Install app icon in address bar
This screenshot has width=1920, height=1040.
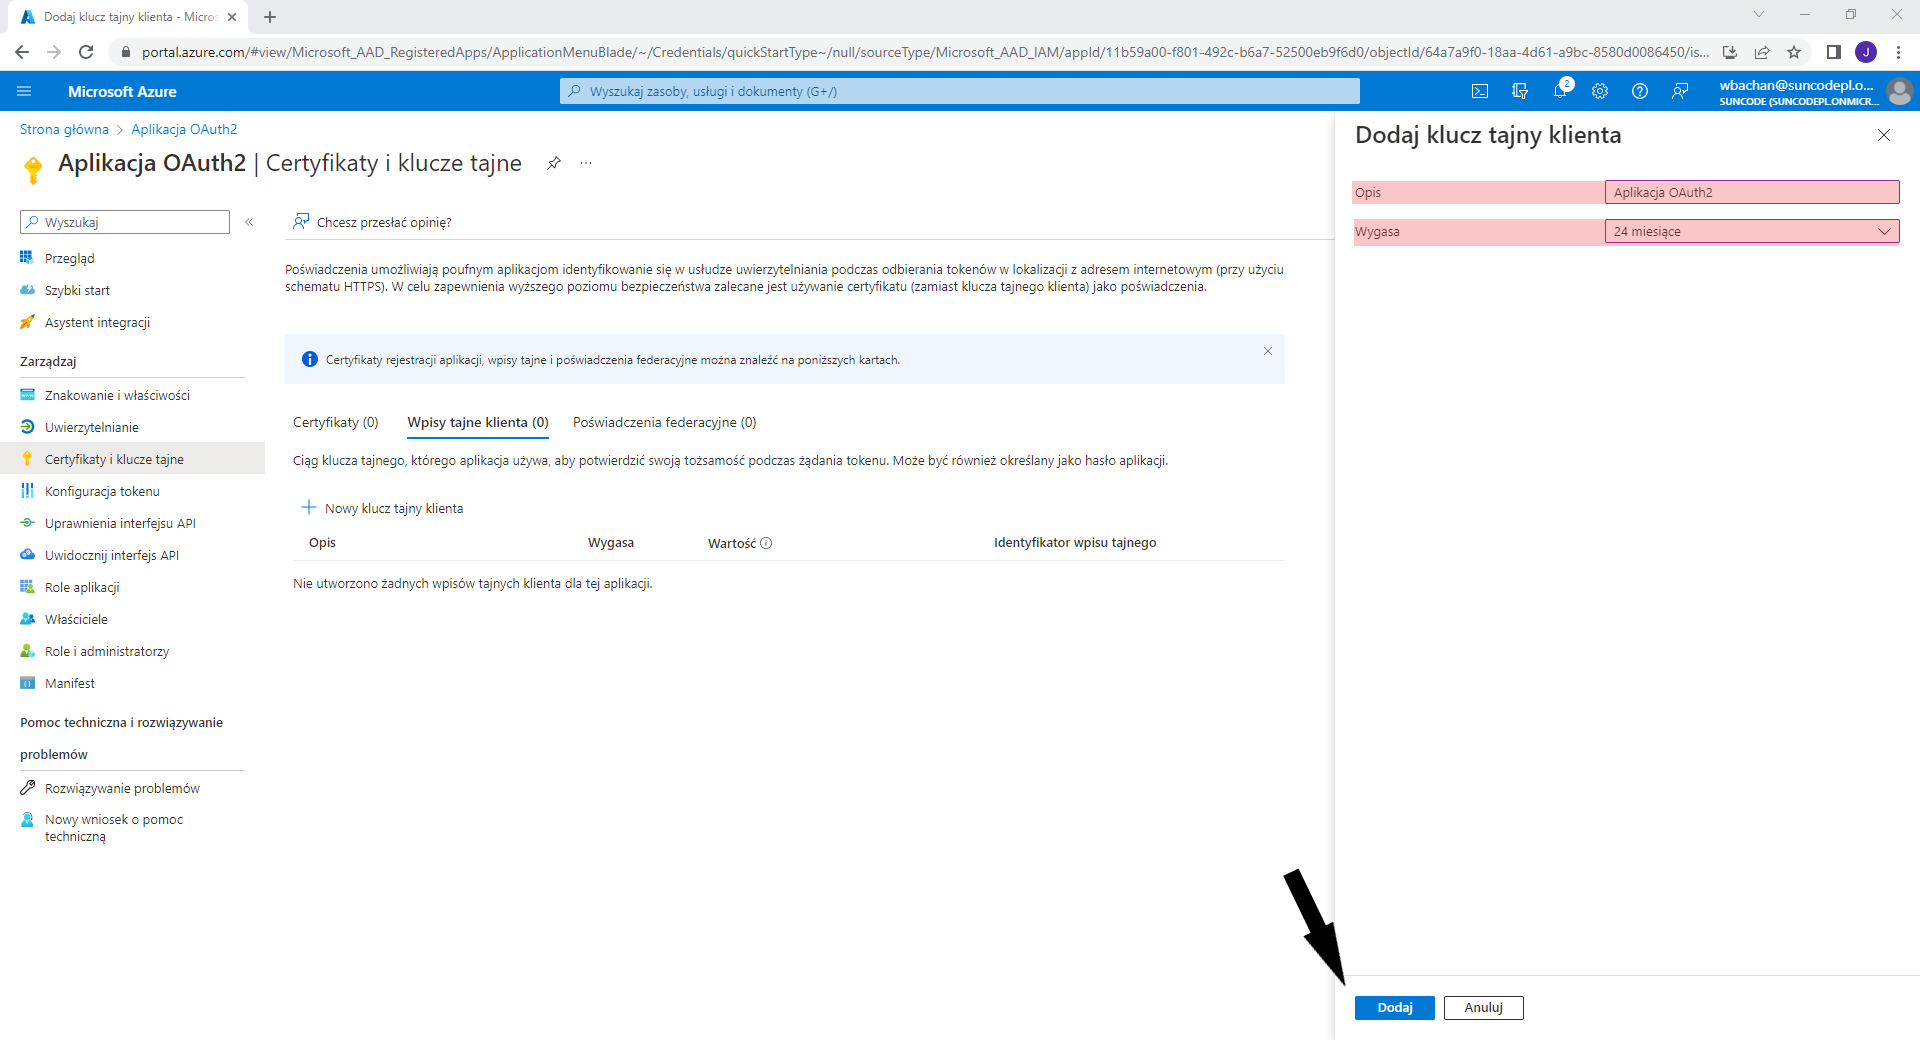pyautogui.click(x=1730, y=52)
